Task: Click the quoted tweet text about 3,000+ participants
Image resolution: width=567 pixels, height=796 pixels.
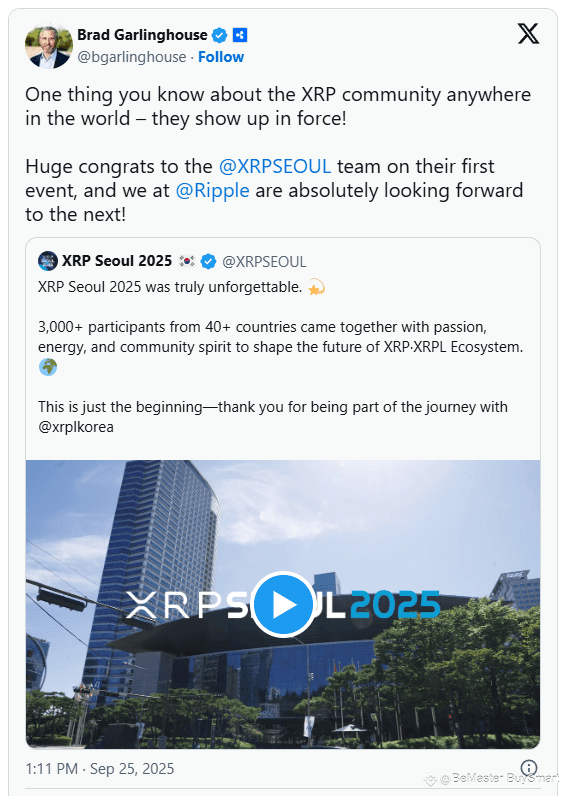Action: pyautogui.click(x=281, y=337)
